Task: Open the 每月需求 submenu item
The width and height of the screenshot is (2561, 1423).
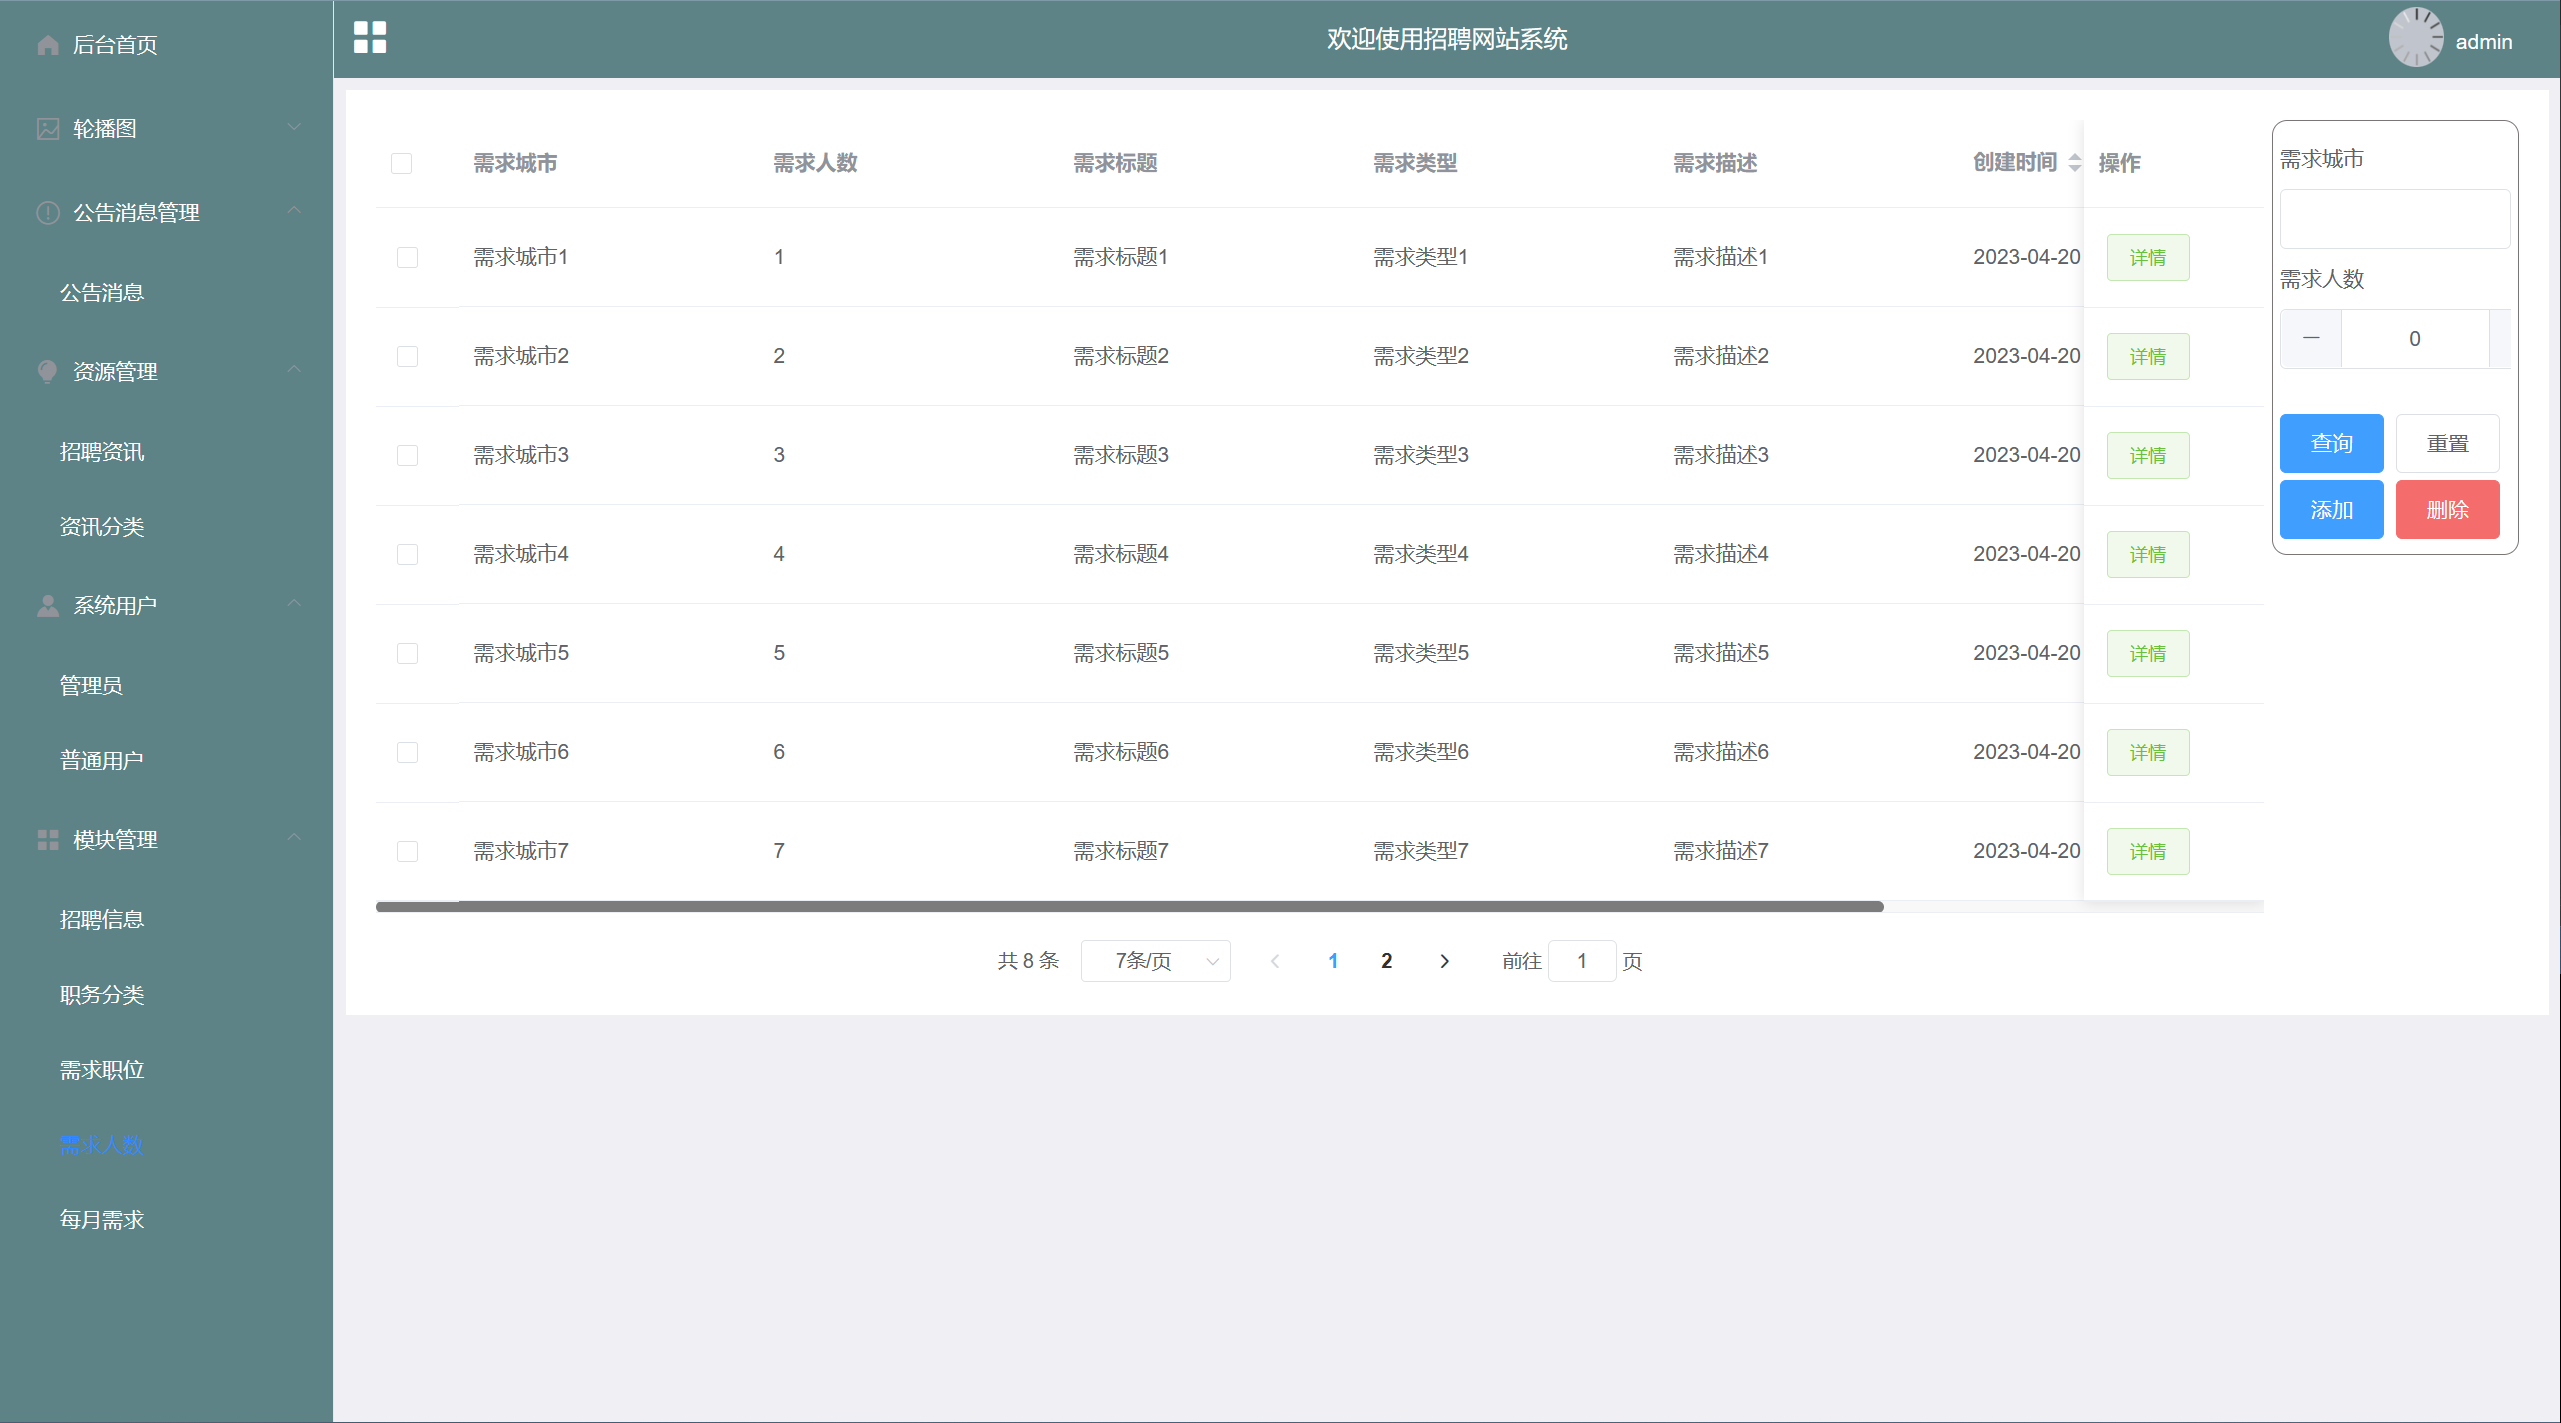Action: (x=102, y=1220)
